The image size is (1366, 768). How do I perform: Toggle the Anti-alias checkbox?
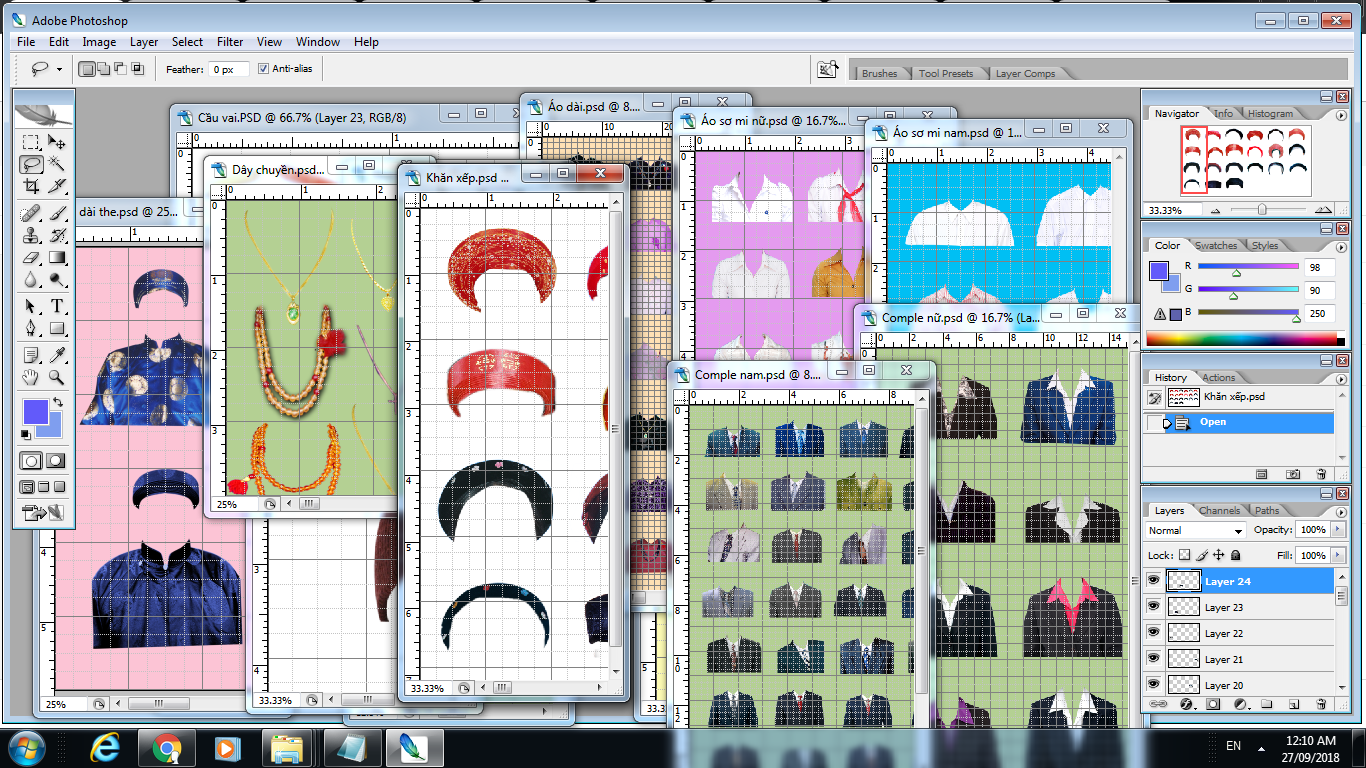tap(263, 69)
